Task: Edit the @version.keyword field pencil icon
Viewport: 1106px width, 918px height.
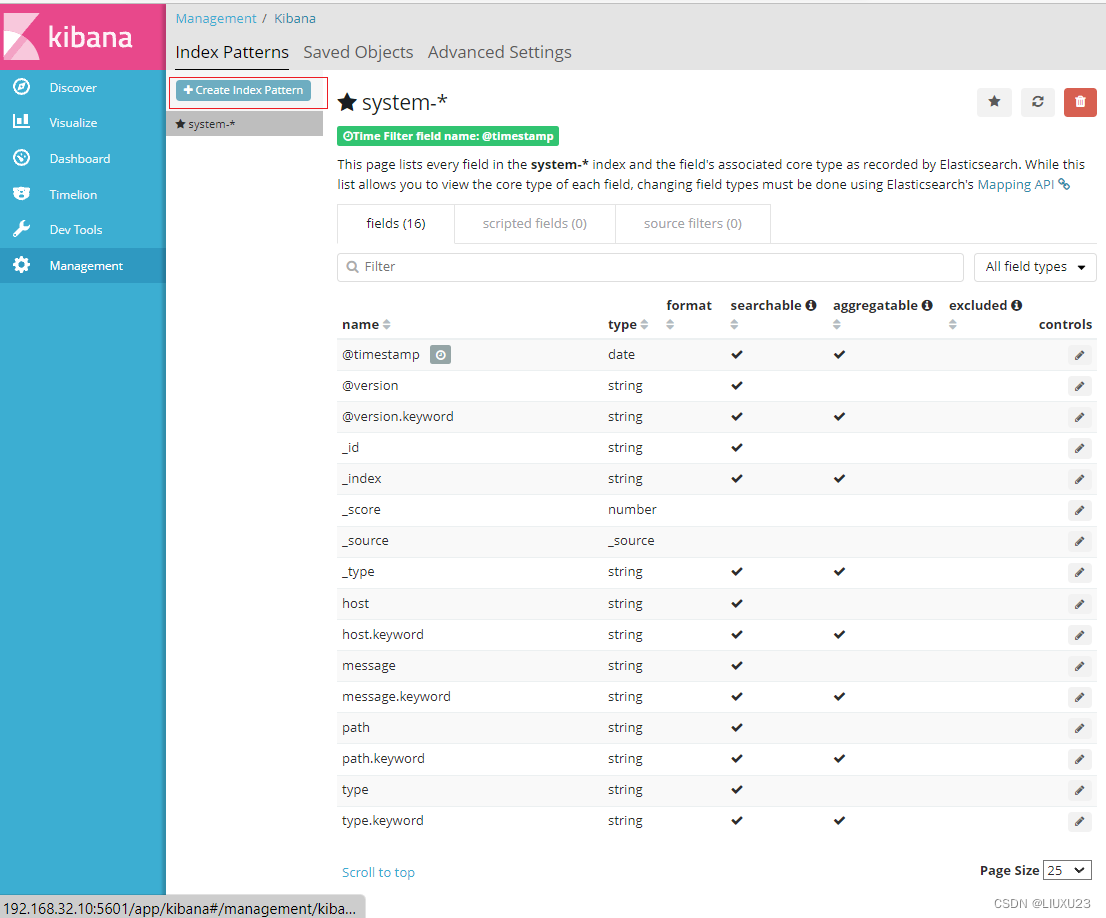Action: tap(1079, 417)
